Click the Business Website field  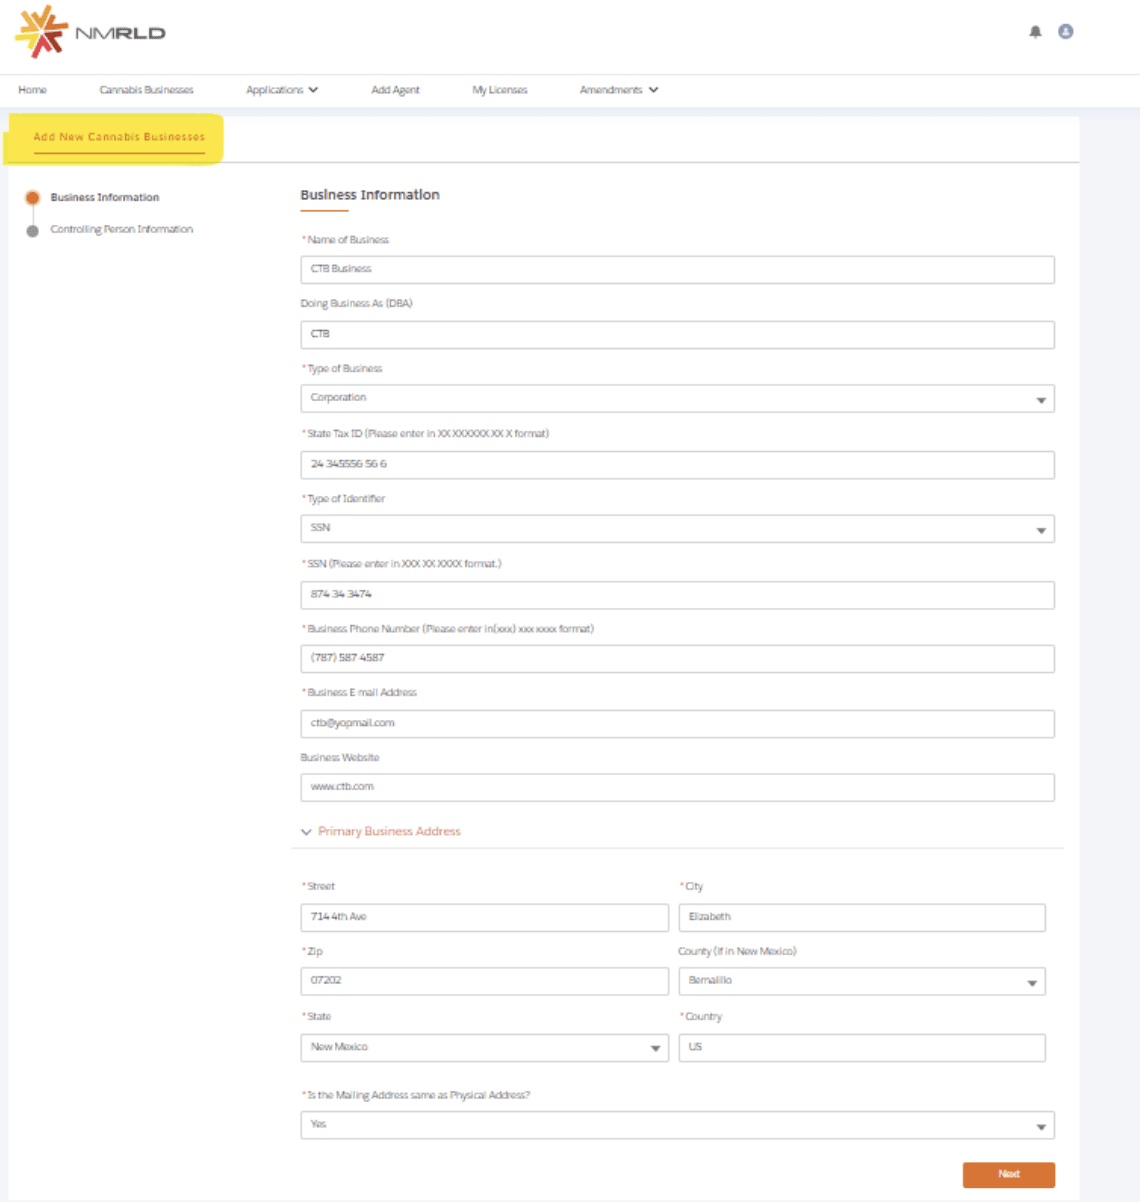[677, 787]
